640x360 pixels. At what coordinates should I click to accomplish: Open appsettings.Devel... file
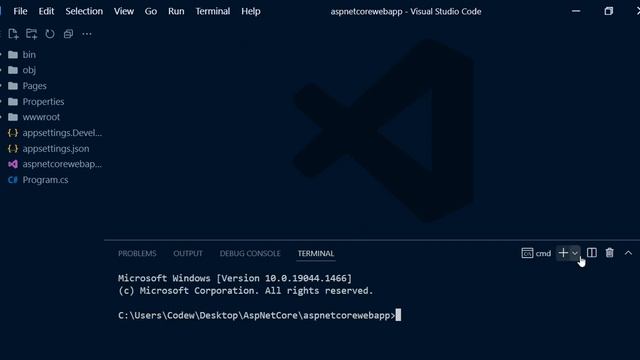click(62, 133)
